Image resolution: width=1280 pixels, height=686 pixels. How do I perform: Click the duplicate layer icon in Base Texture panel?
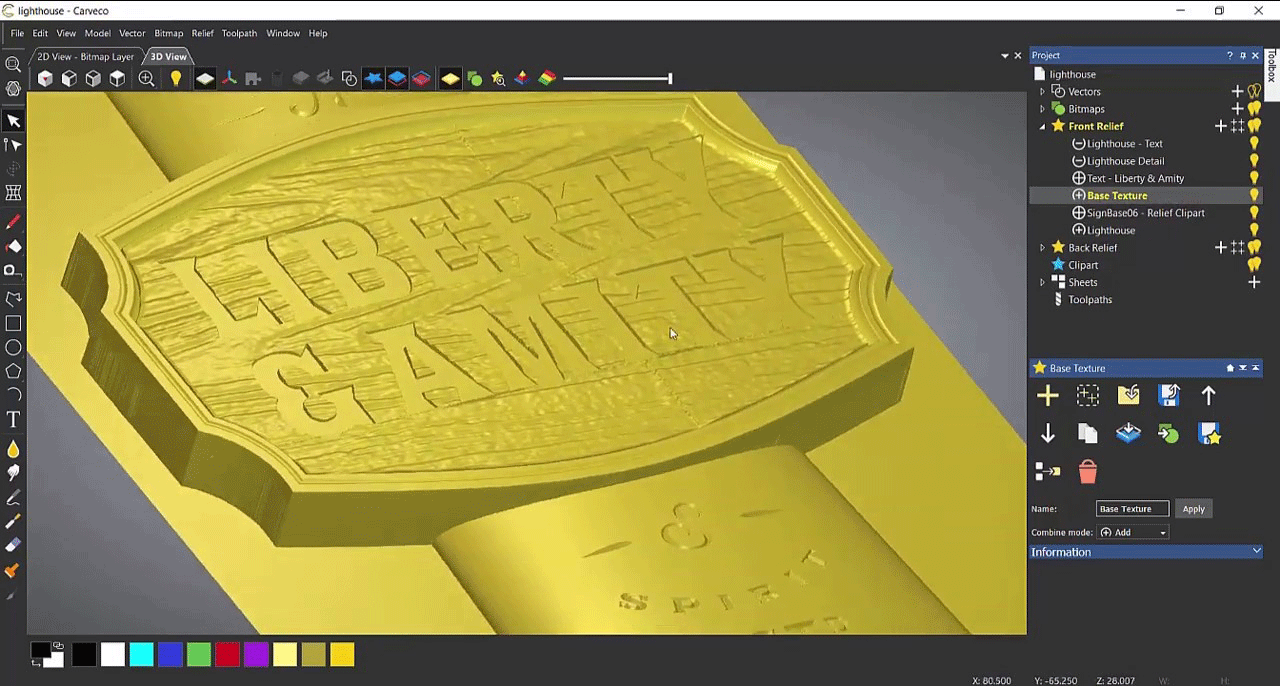click(x=1088, y=433)
